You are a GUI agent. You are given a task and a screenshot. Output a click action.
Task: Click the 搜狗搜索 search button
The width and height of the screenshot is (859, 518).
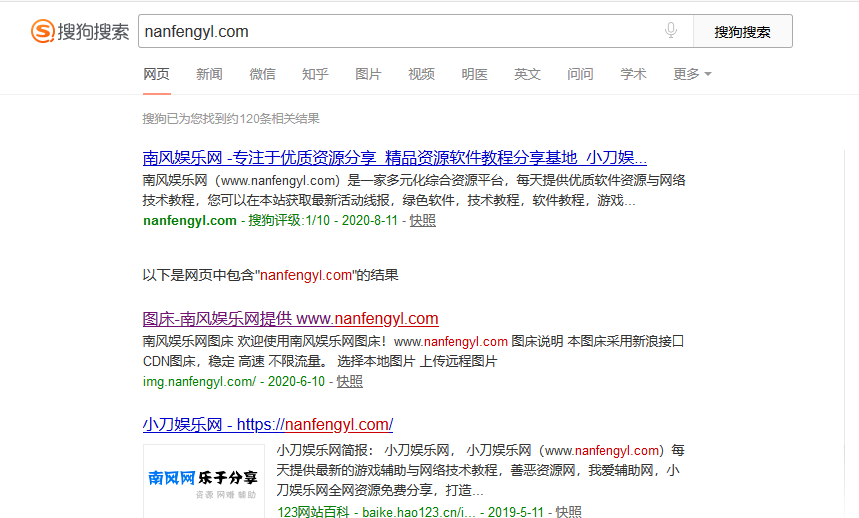pos(742,31)
